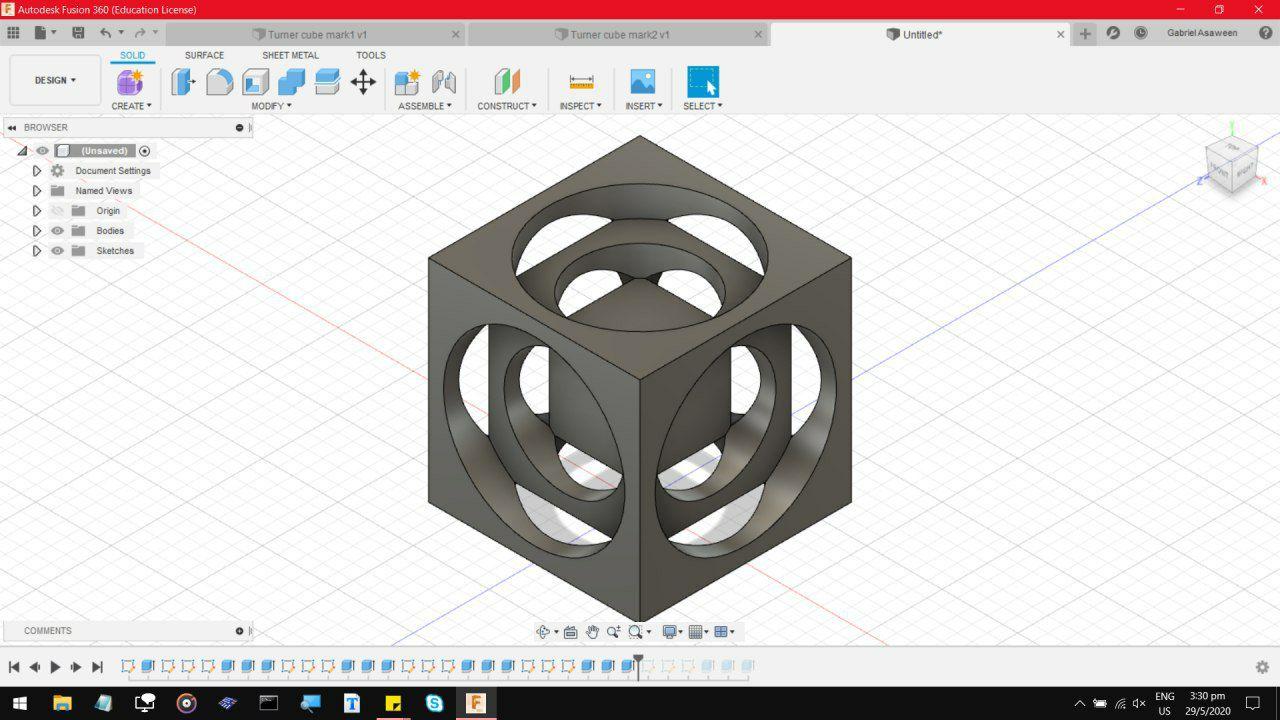Switch to the TOOLS tab

tap(371, 56)
